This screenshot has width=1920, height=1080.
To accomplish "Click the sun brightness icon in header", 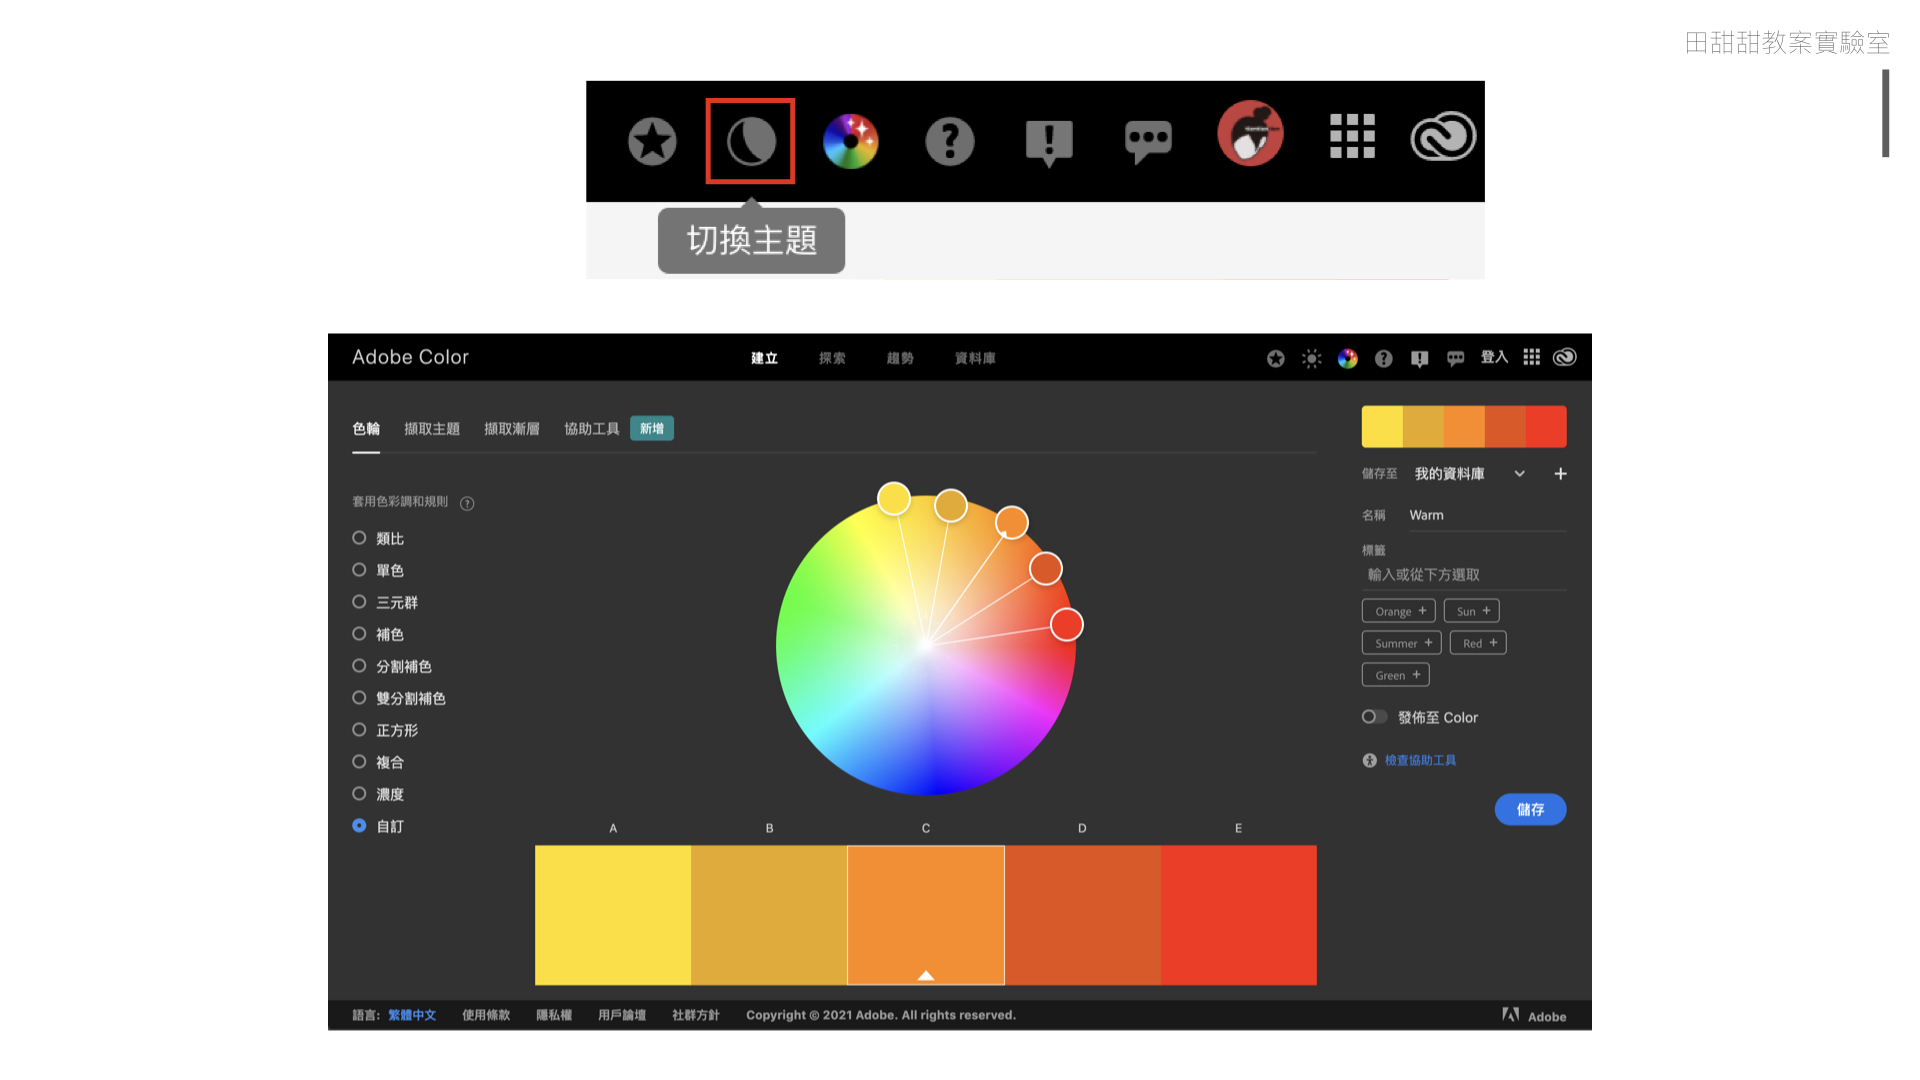I will tap(1311, 358).
